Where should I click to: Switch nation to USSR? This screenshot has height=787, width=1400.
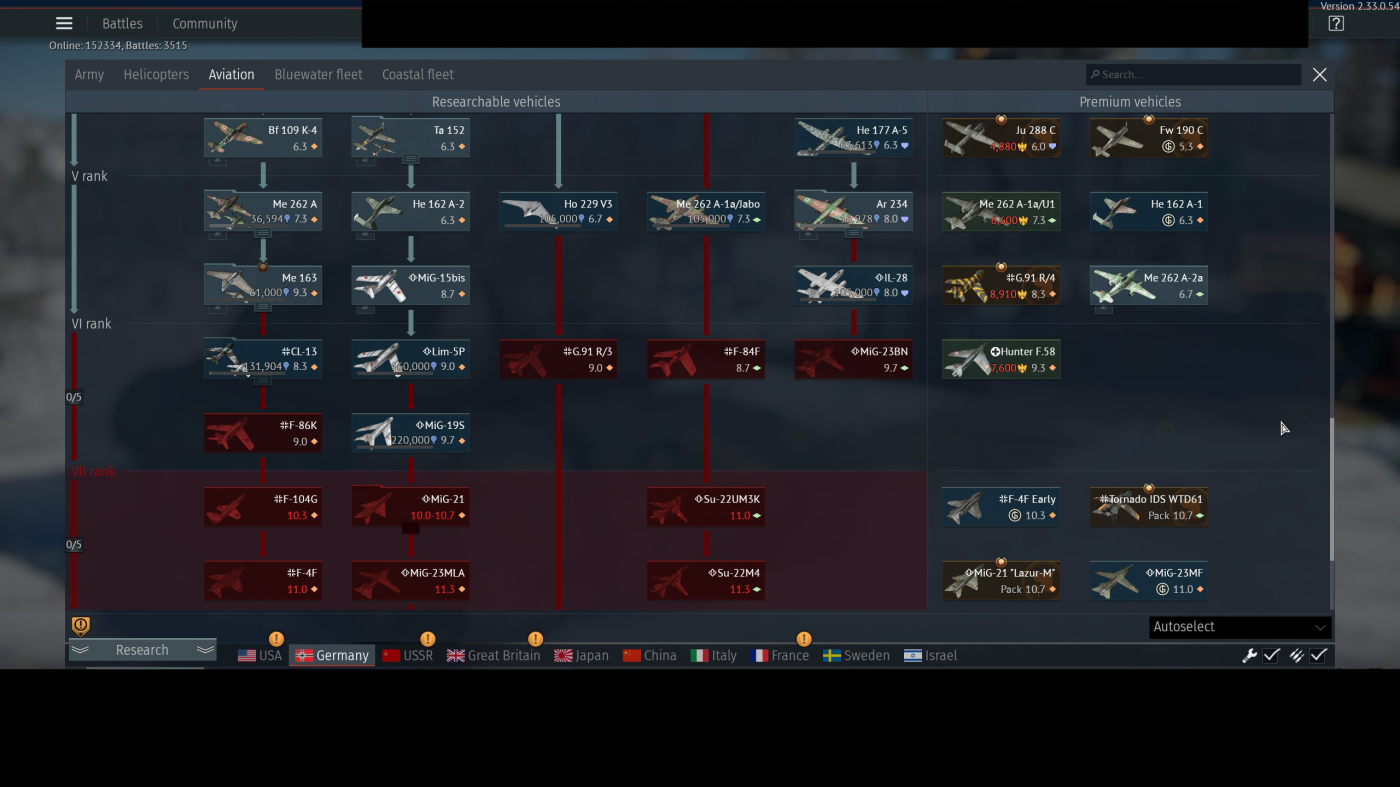pos(408,656)
